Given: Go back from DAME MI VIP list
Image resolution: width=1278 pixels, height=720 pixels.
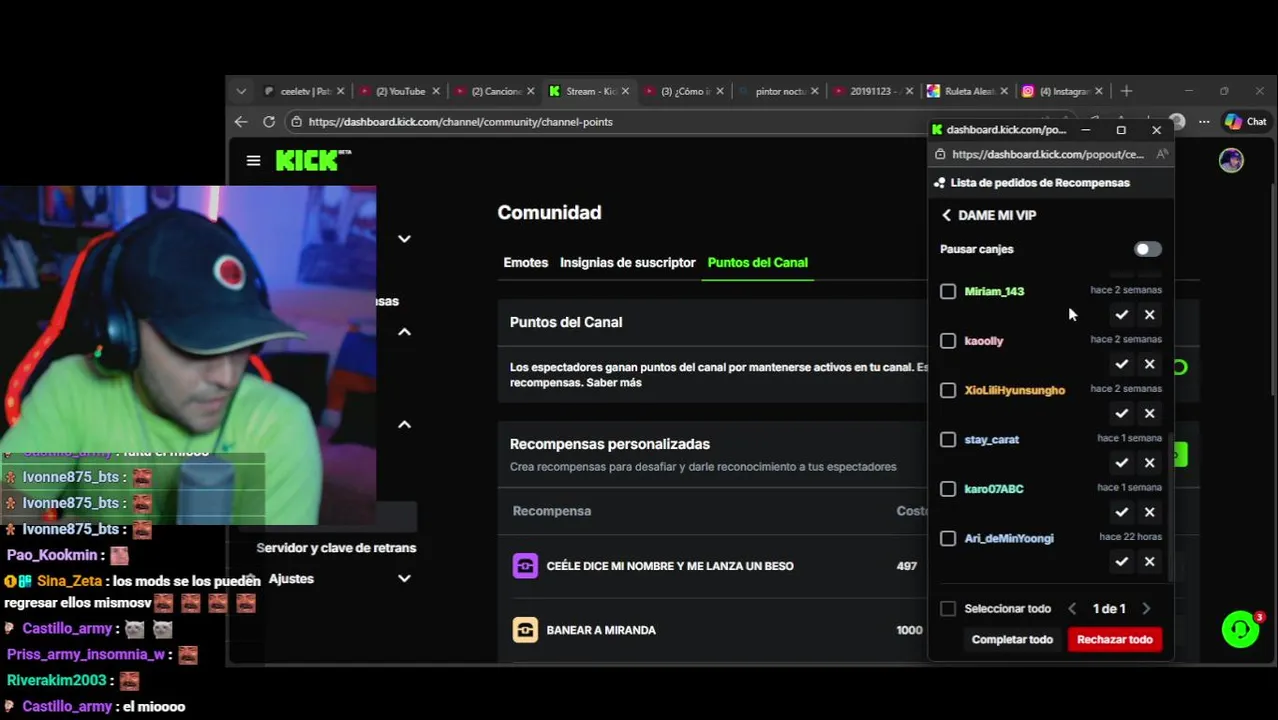Looking at the screenshot, I should tap(946, 215).
